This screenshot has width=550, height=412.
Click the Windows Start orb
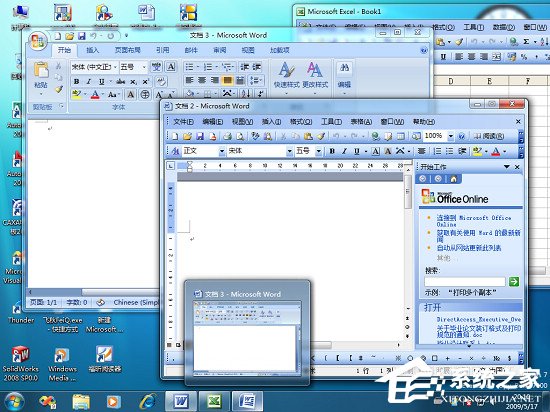(x=14, y=400)
